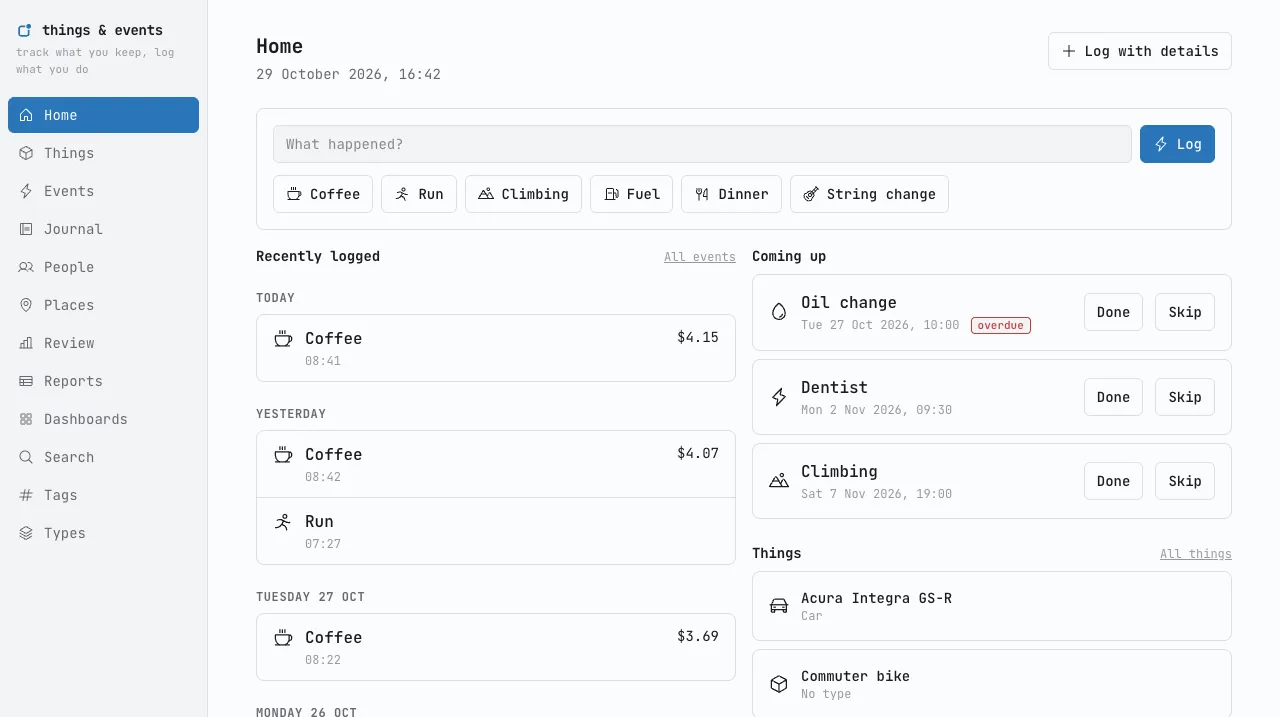Screen dimensions: 1280x717
Task: Click the Dashboards grid icon
Action: point(26,419)
